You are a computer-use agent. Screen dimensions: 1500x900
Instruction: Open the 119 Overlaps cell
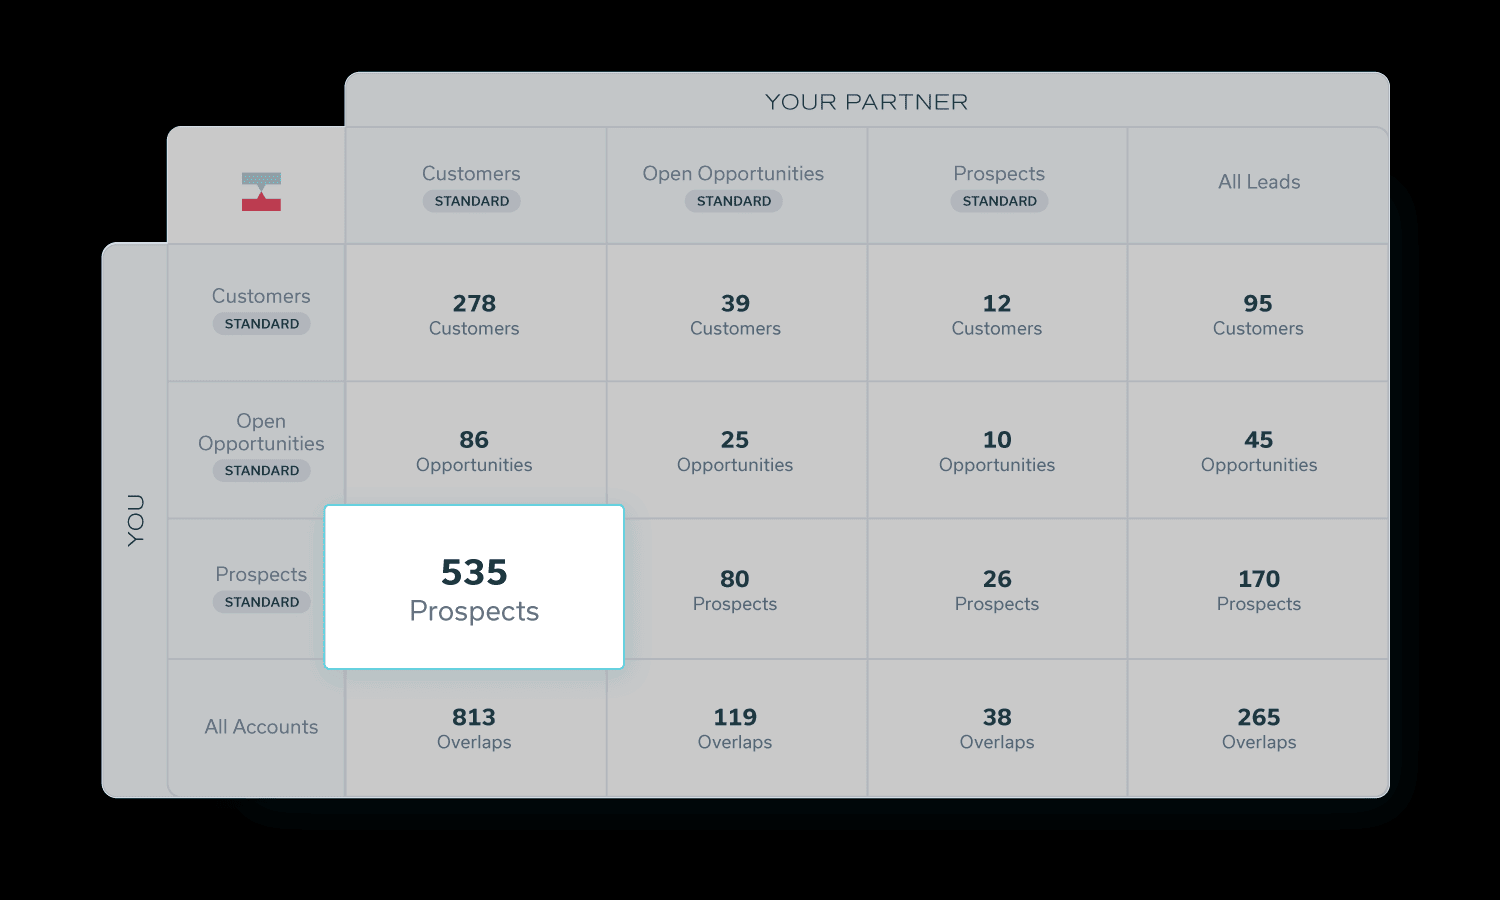(735, 728)
